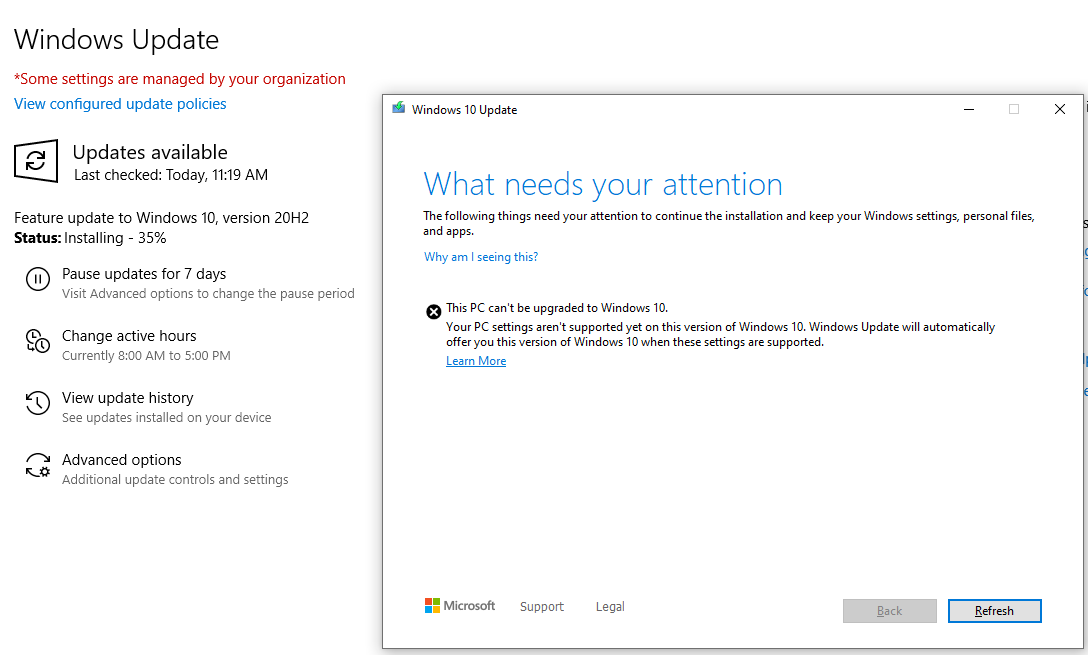Click the 'Windows 10 Update' title bar text
Screen dimensions: 1088x655
point(464,110)
